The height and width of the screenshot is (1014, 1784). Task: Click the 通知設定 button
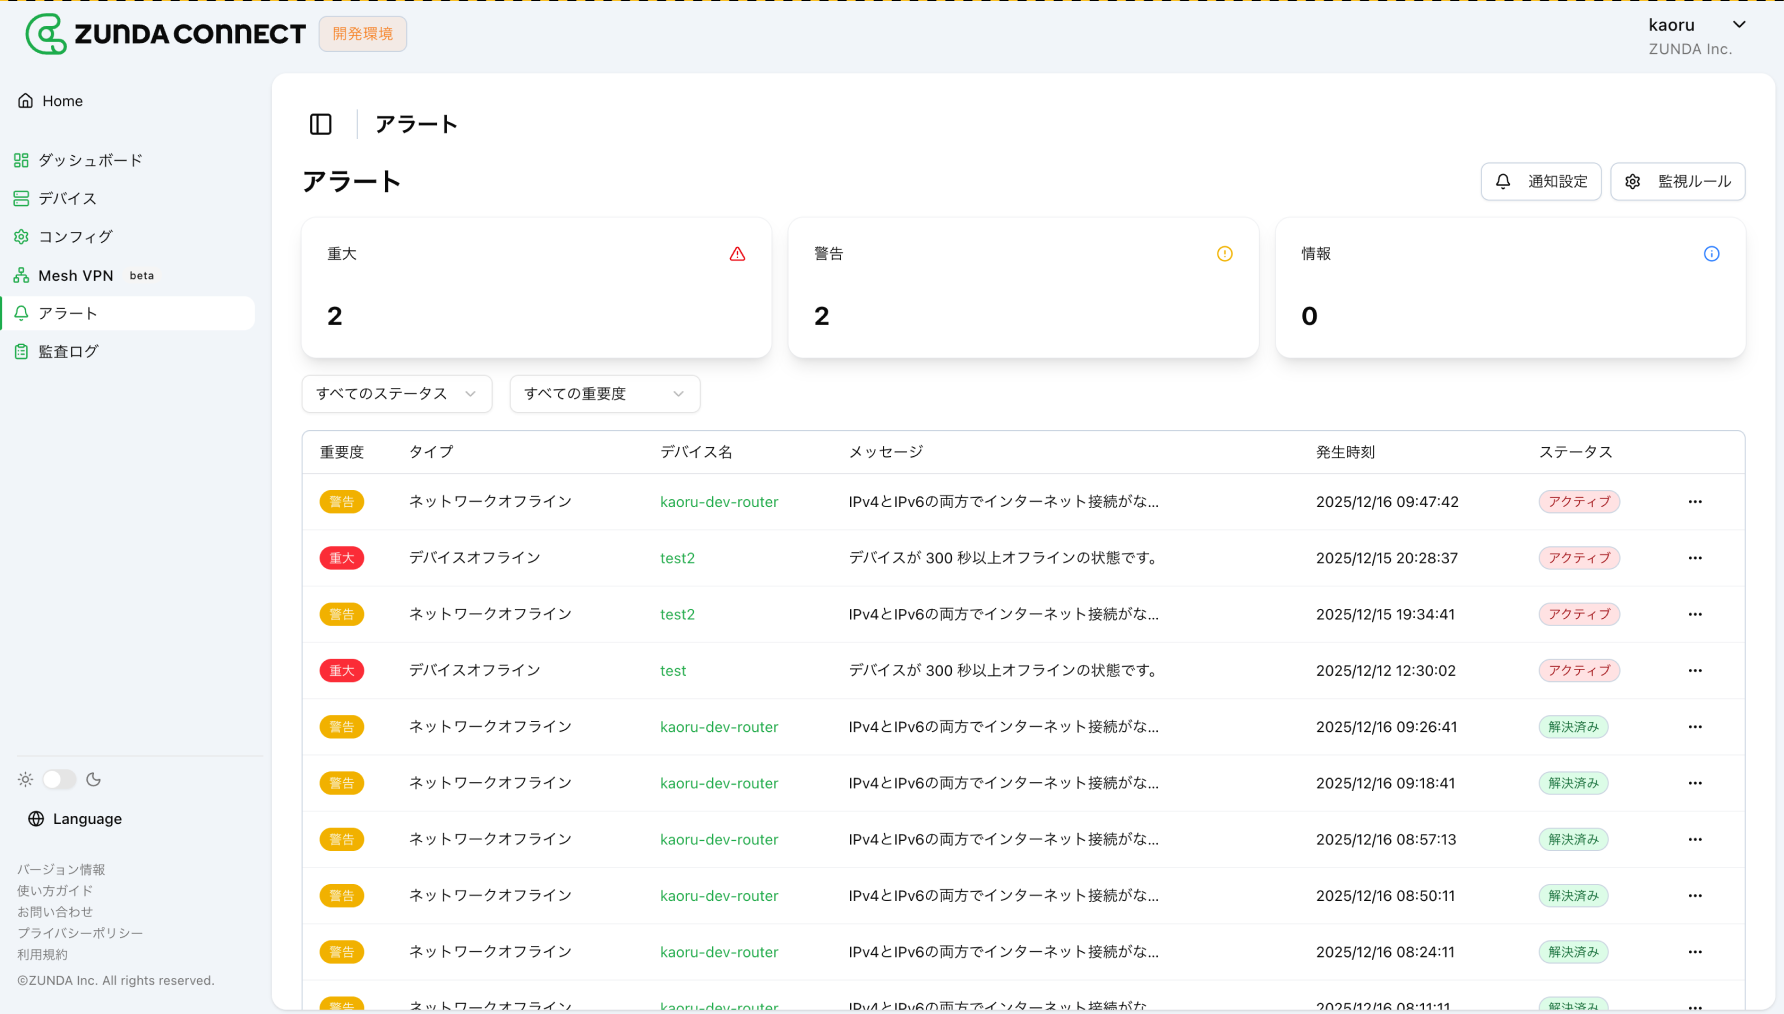coord(1540,182)
